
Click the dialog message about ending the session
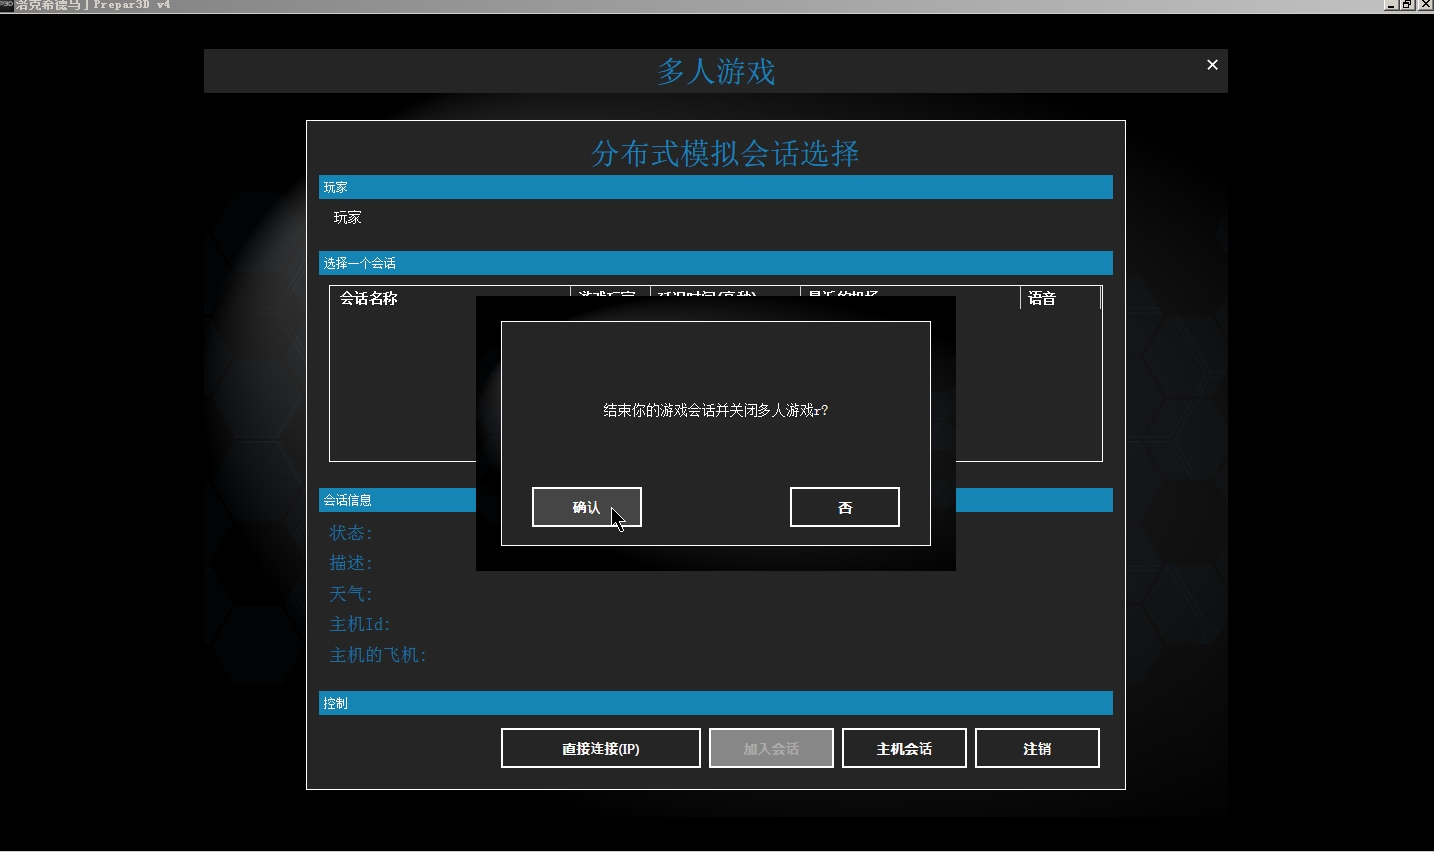pos(715,410)
